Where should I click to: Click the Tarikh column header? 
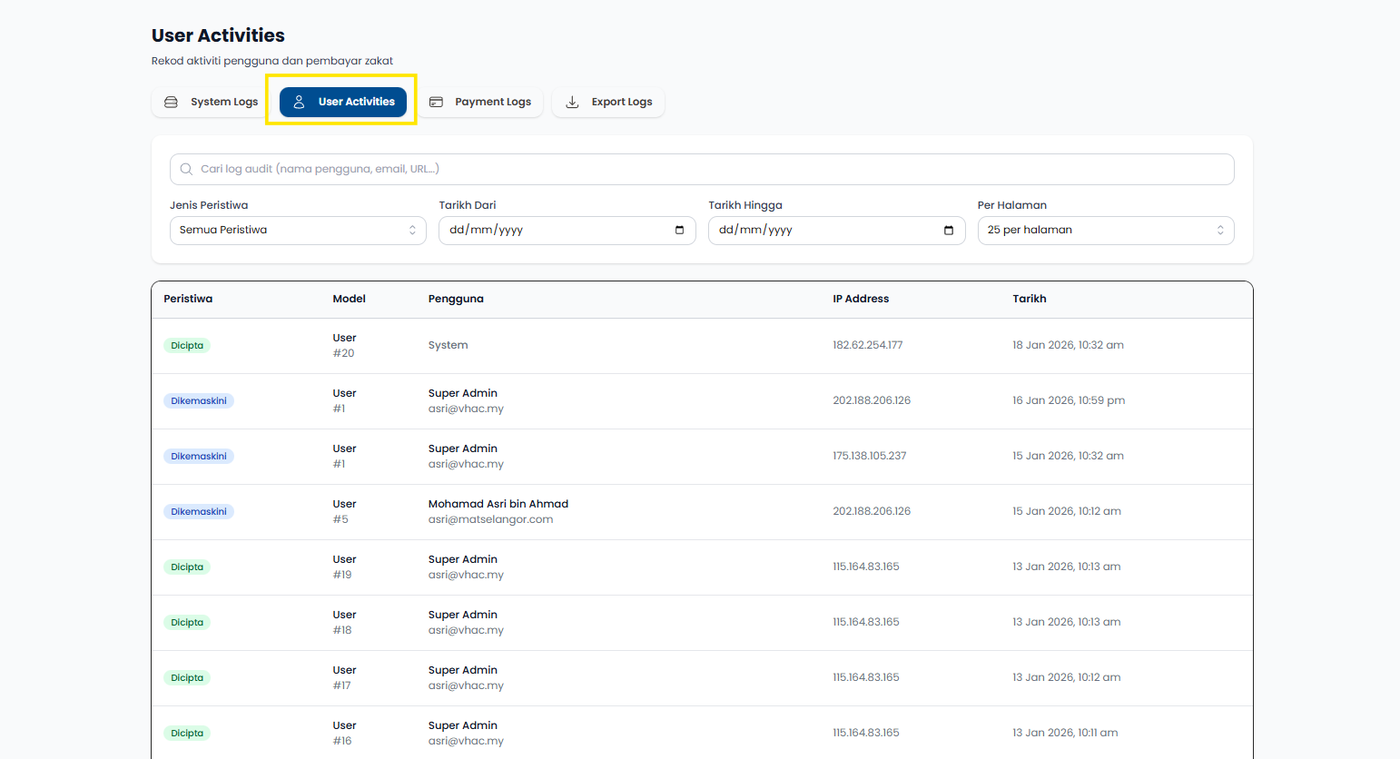[x=1029, y=299]
